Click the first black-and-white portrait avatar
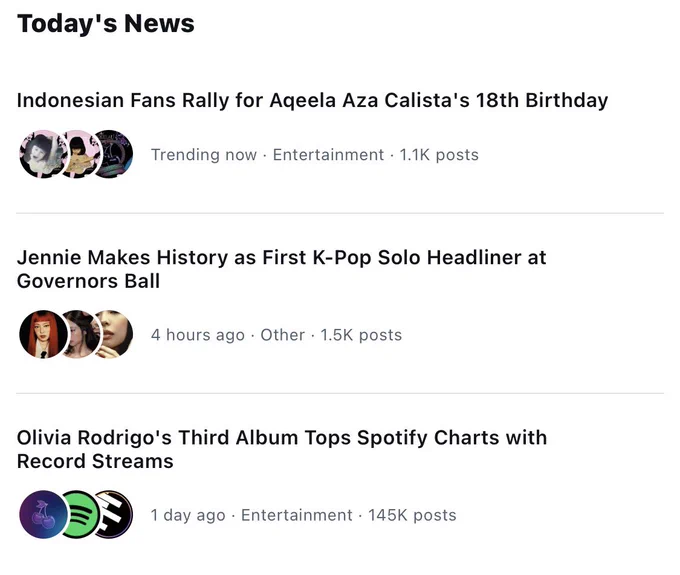The image size is (680, 575). point(43,154)
